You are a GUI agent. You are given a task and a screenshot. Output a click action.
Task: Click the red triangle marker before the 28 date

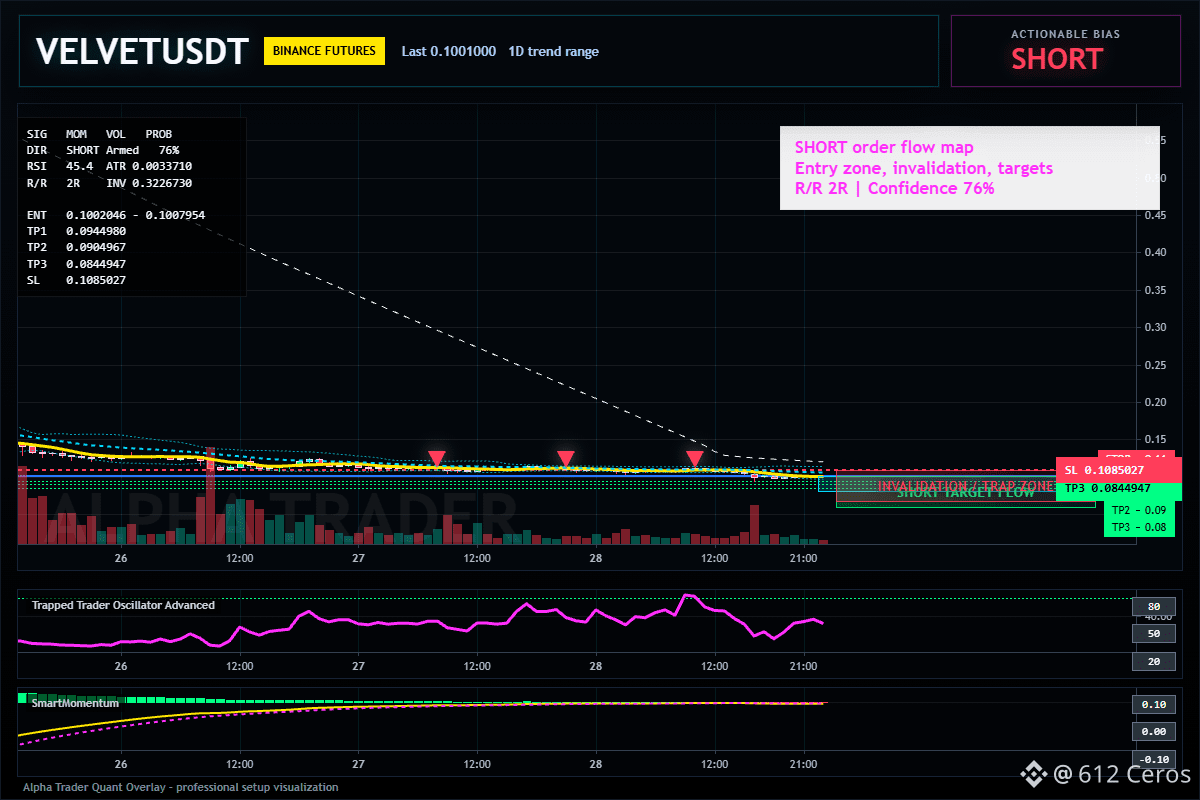click(566, 459)
